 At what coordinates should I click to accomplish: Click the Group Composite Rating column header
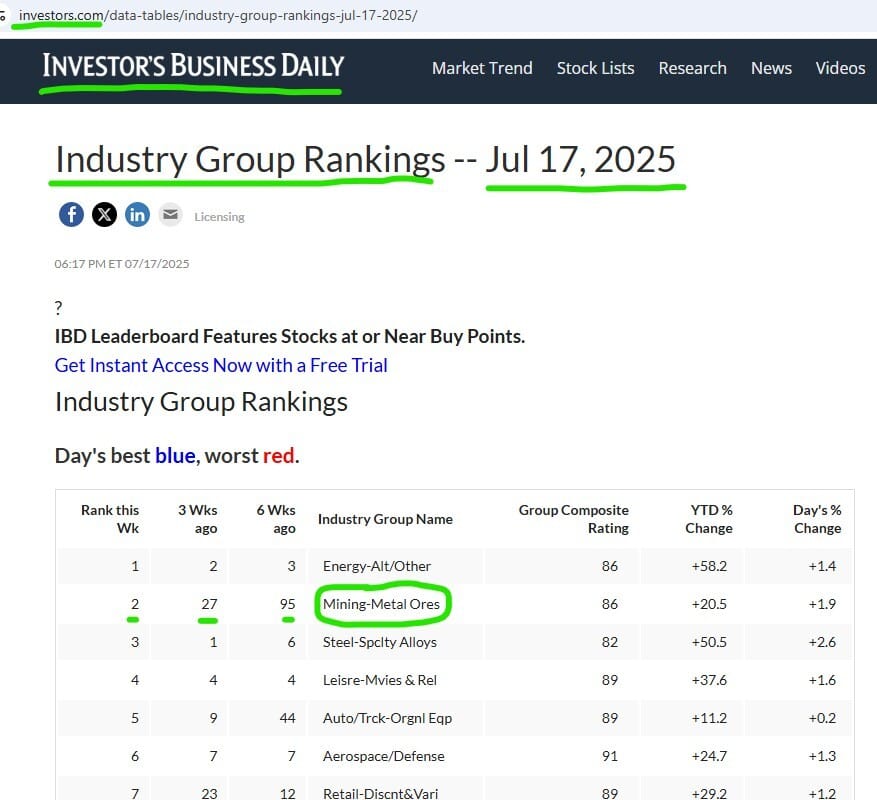tap(573, 519)
